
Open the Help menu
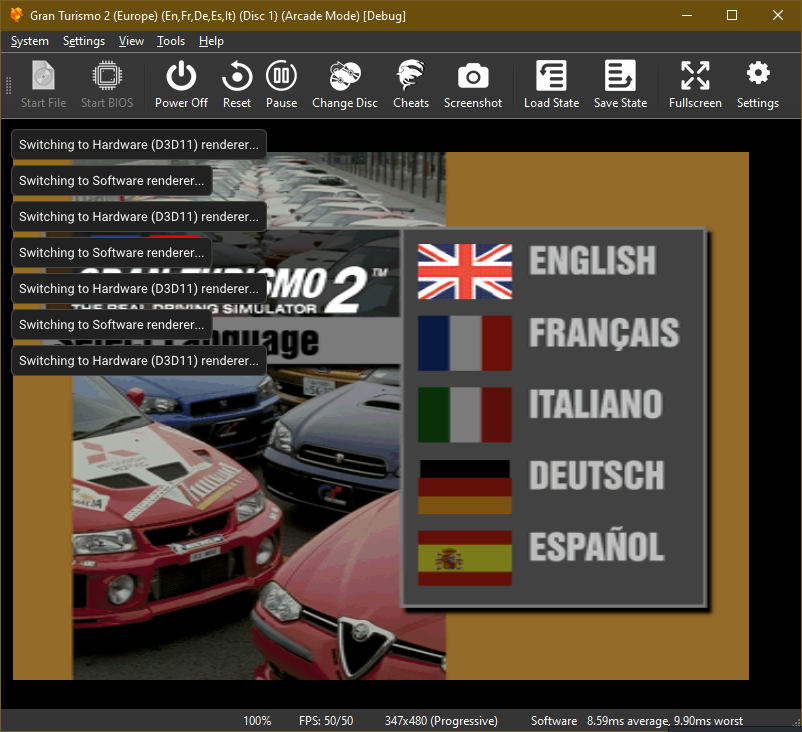click(211, 41)
